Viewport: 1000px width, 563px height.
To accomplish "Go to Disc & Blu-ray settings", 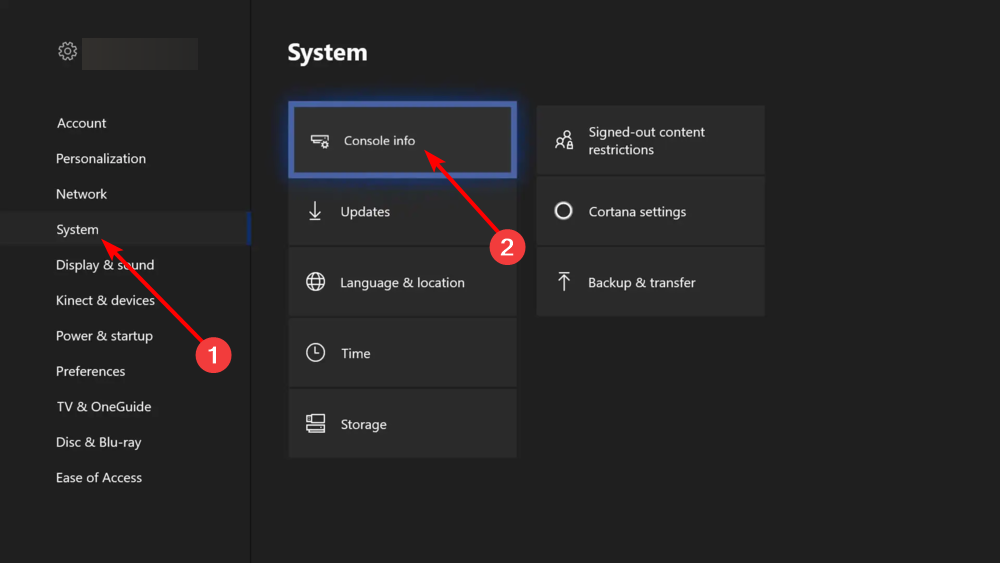I will coord(99,442).
